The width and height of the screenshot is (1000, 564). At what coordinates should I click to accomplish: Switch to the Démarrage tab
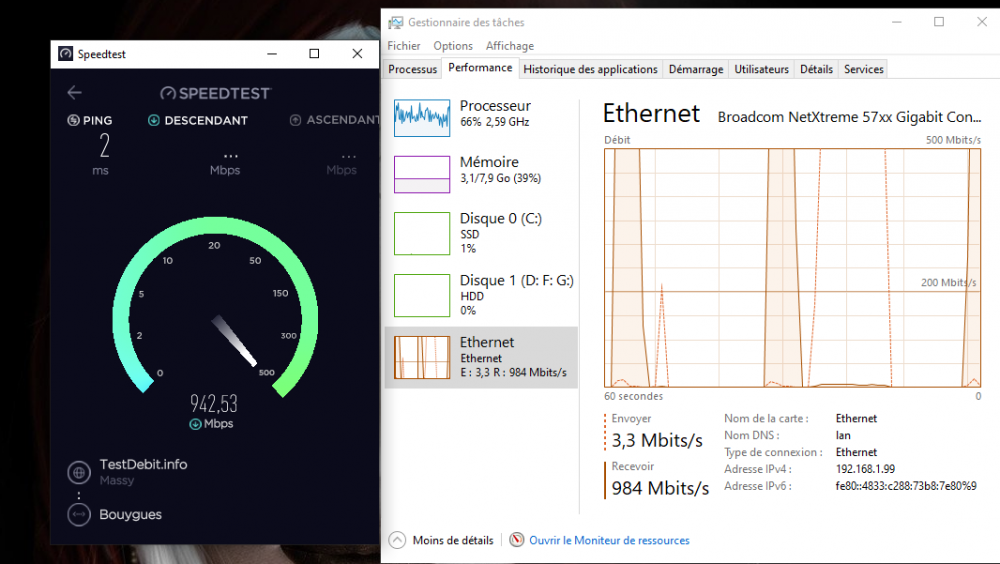pos(696,69)
